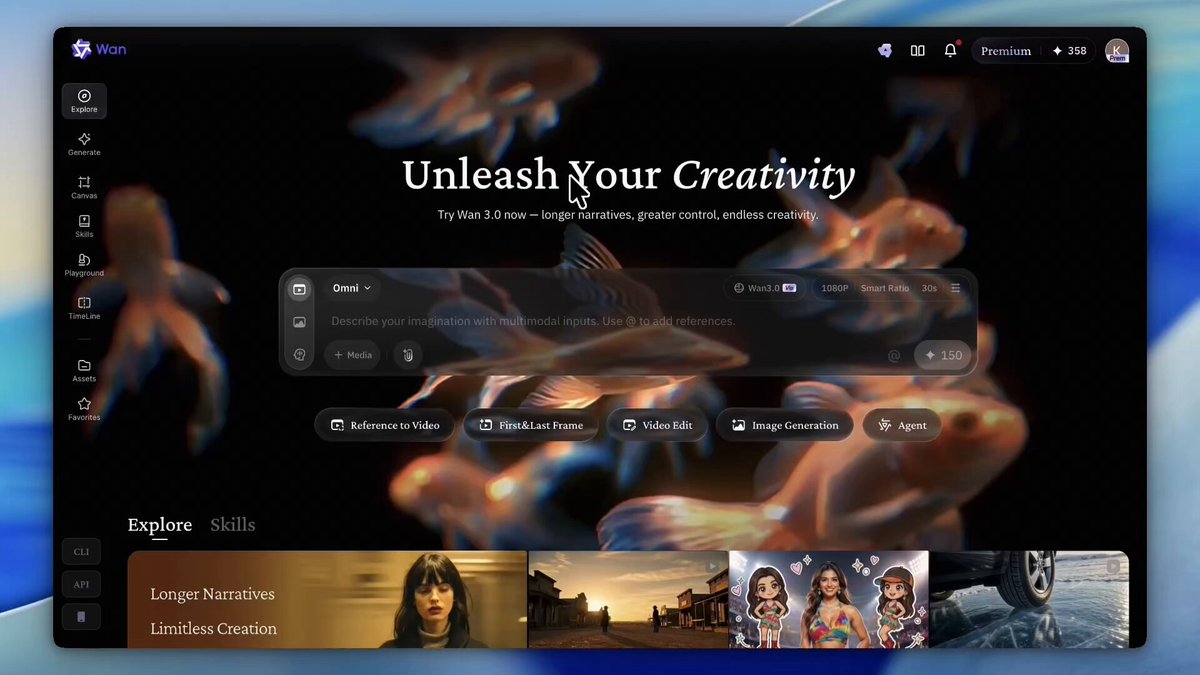Viewport: 1200px width, 675px height.
Task: Open the settings lines icon in prompt box
Action: (956, 288)
